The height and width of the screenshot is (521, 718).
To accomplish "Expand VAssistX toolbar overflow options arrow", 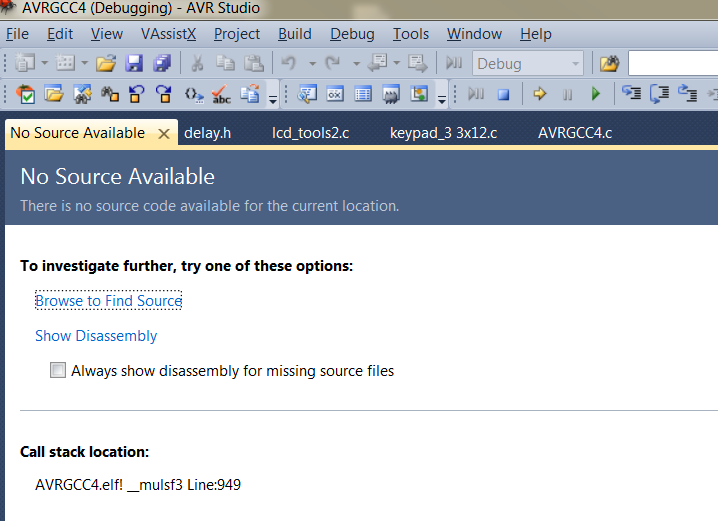I will point(273,99).
